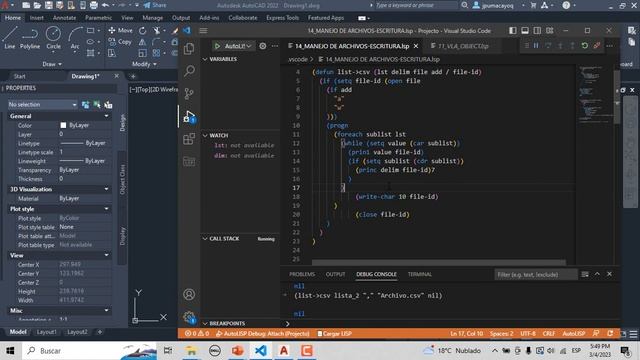640x360 pixels.
Task: Toggle Secondary Side Bar layout icon
Action: point(537,31)
